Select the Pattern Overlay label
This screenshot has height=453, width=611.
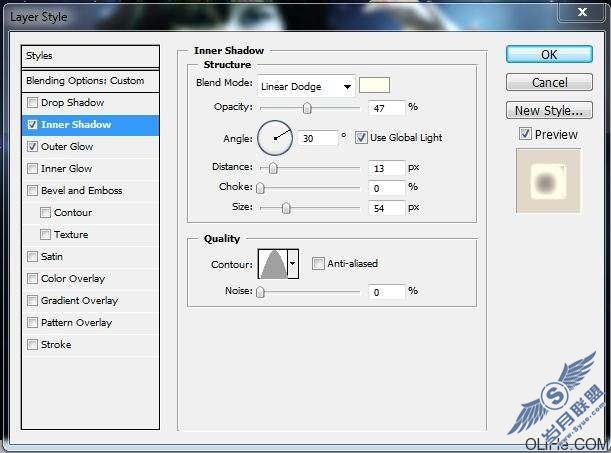coord(77,323)
